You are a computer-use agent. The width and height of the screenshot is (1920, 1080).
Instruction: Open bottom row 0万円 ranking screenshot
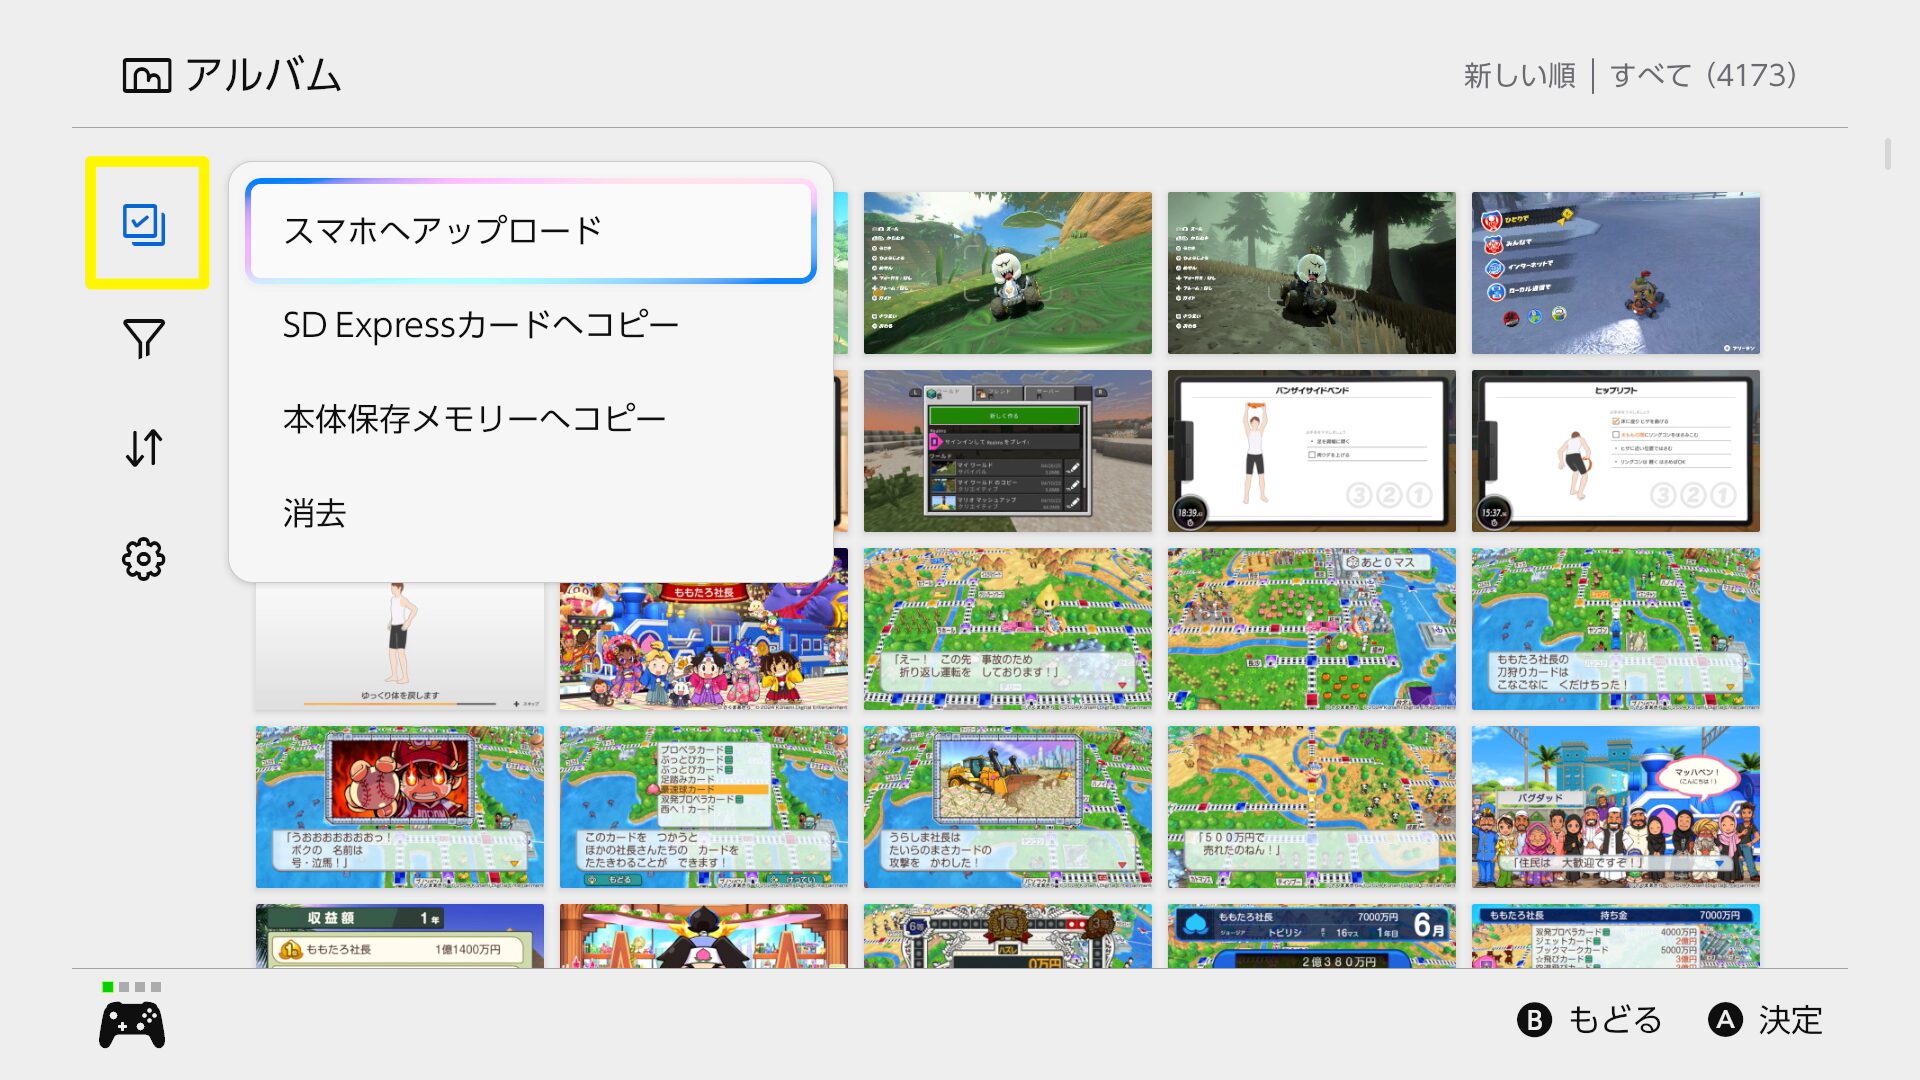coord(1008,936)
